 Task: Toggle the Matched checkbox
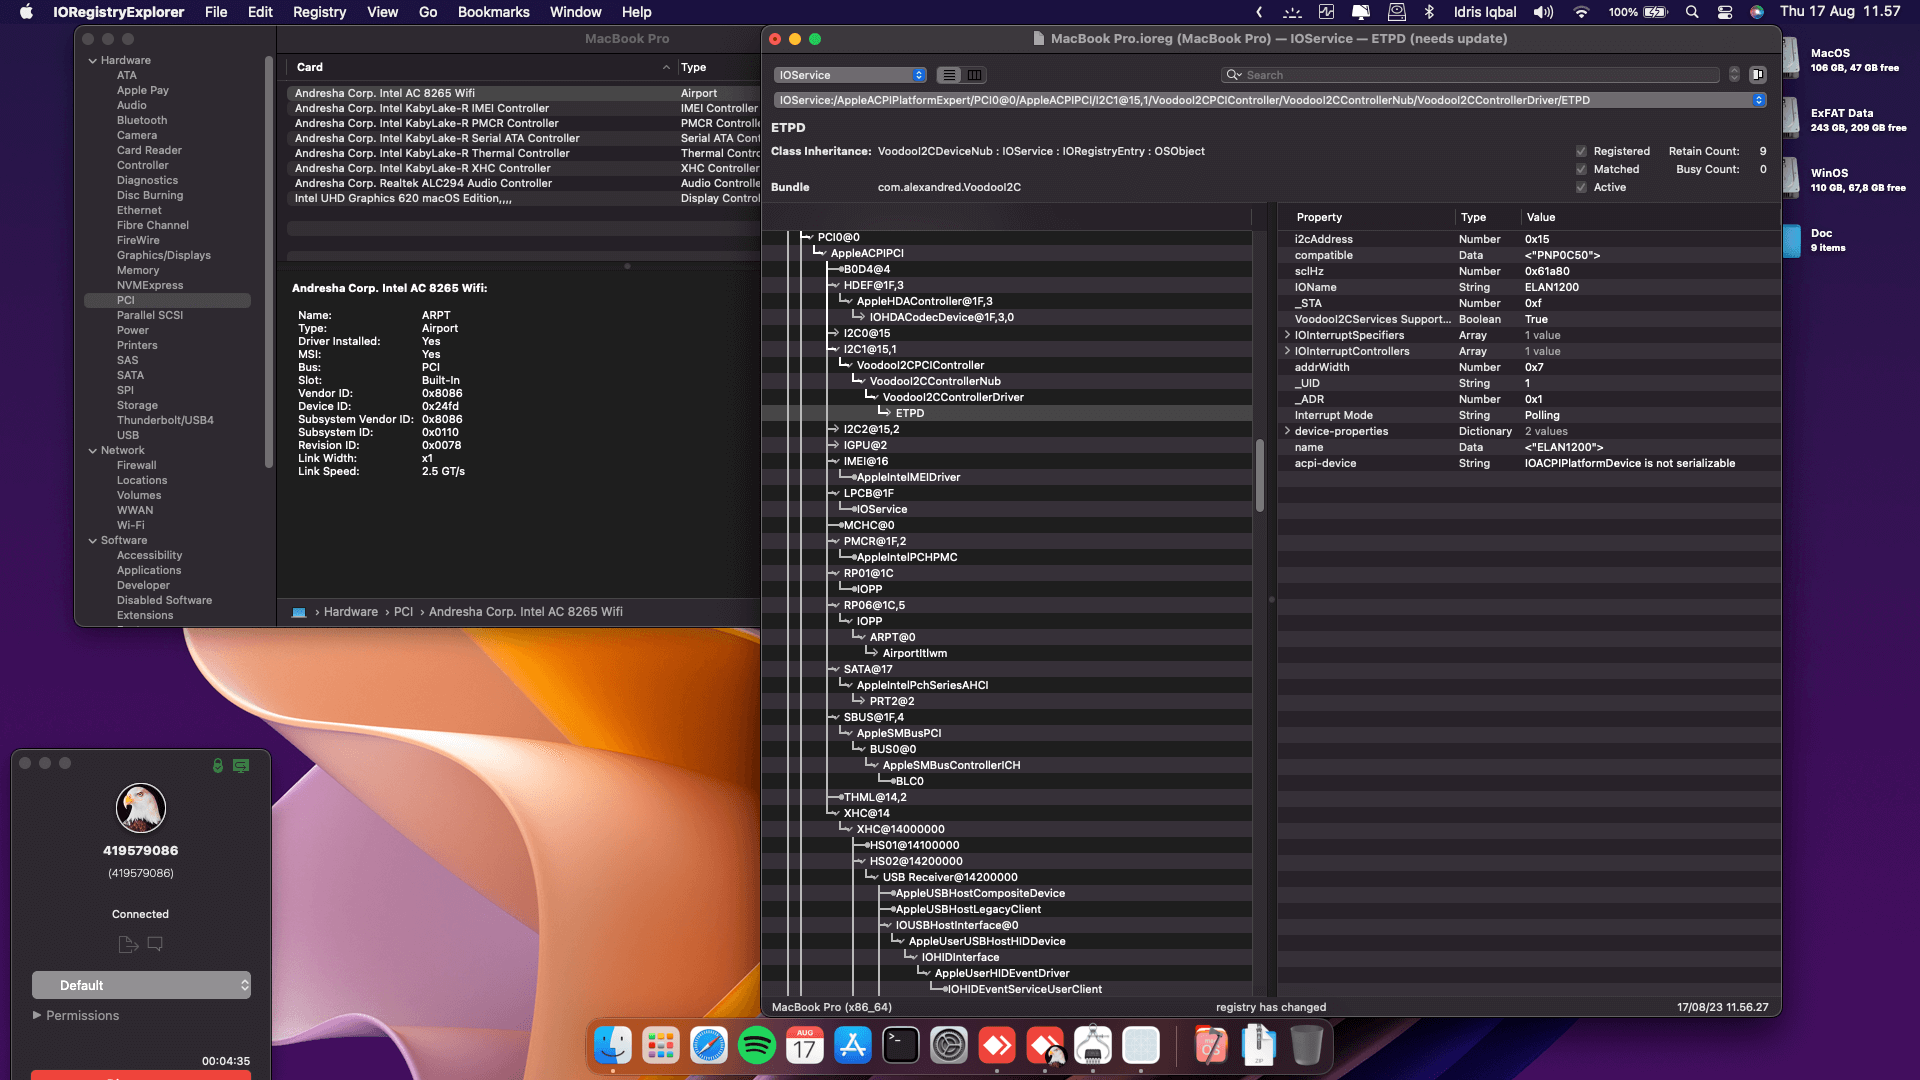coord(1581,170)
